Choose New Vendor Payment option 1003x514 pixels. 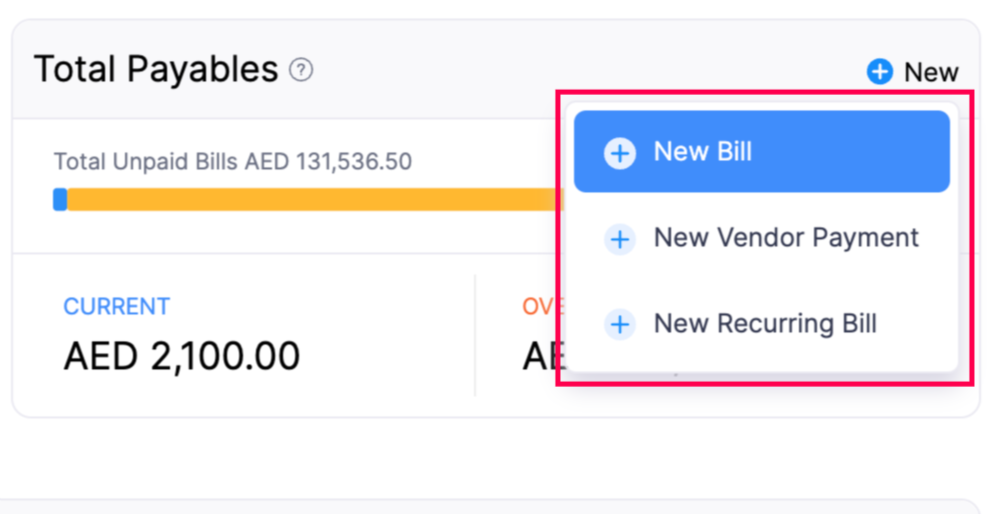785,238
